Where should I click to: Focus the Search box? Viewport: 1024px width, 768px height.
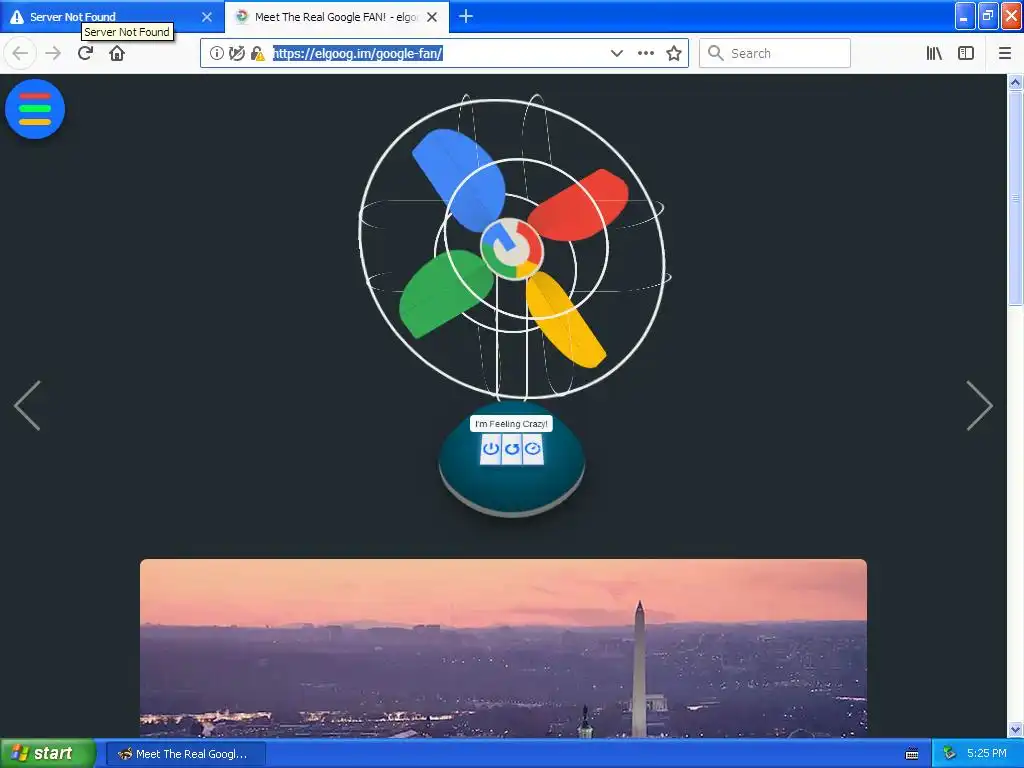click(x=775, y=54)
